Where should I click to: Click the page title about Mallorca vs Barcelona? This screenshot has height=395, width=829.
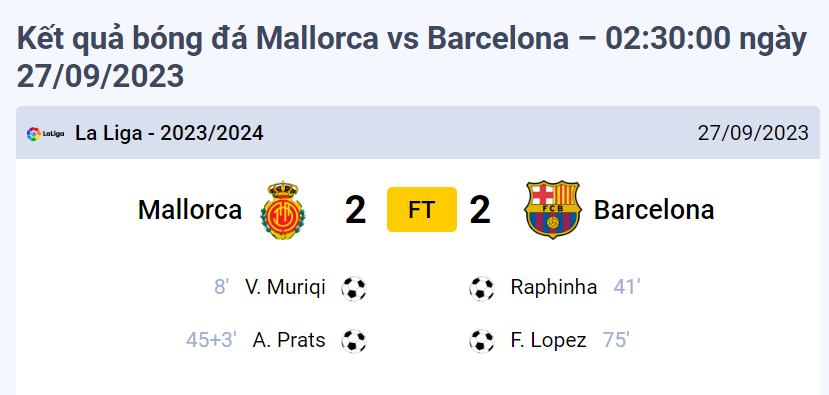(x=412, y=57)
